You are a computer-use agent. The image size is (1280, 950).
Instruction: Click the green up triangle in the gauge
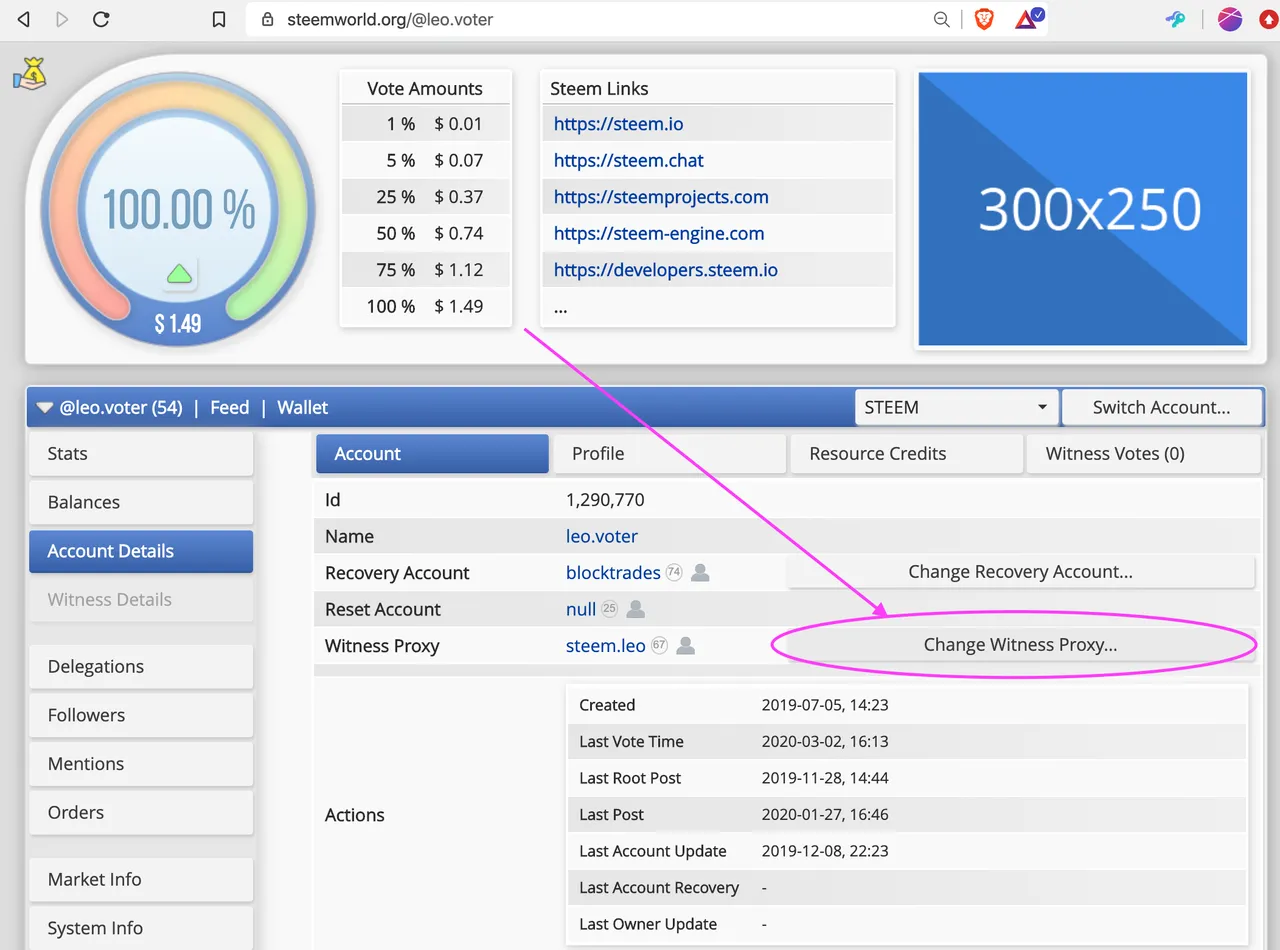click(x=179, y=273)
